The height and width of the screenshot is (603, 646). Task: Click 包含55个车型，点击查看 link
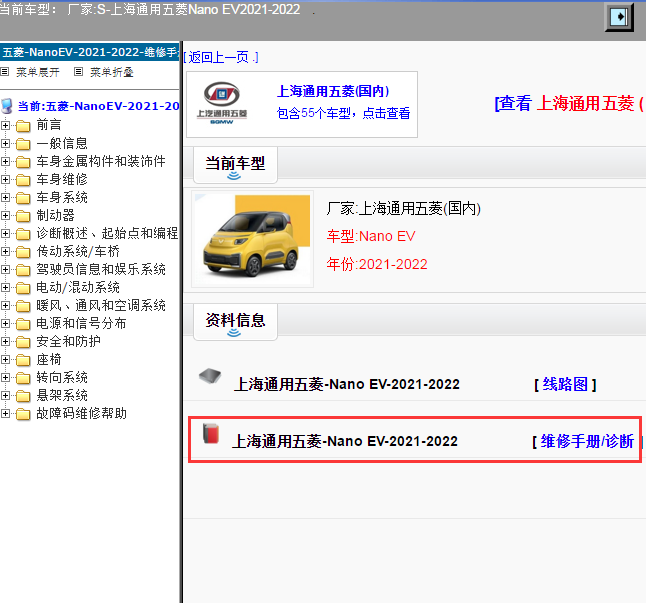click(343, 113)
